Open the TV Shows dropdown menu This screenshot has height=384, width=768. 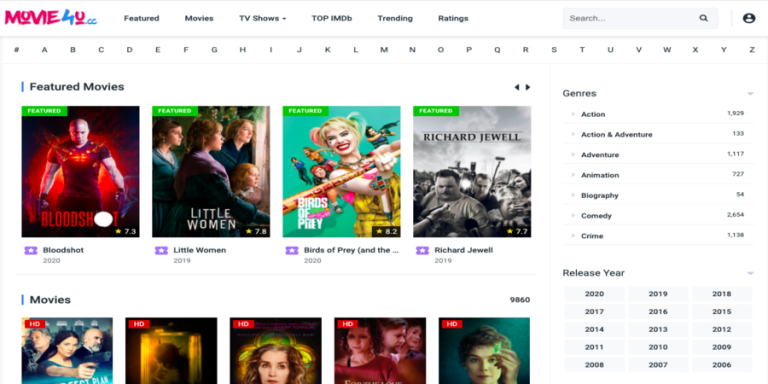pyautogui.click(x=263, y=18)
